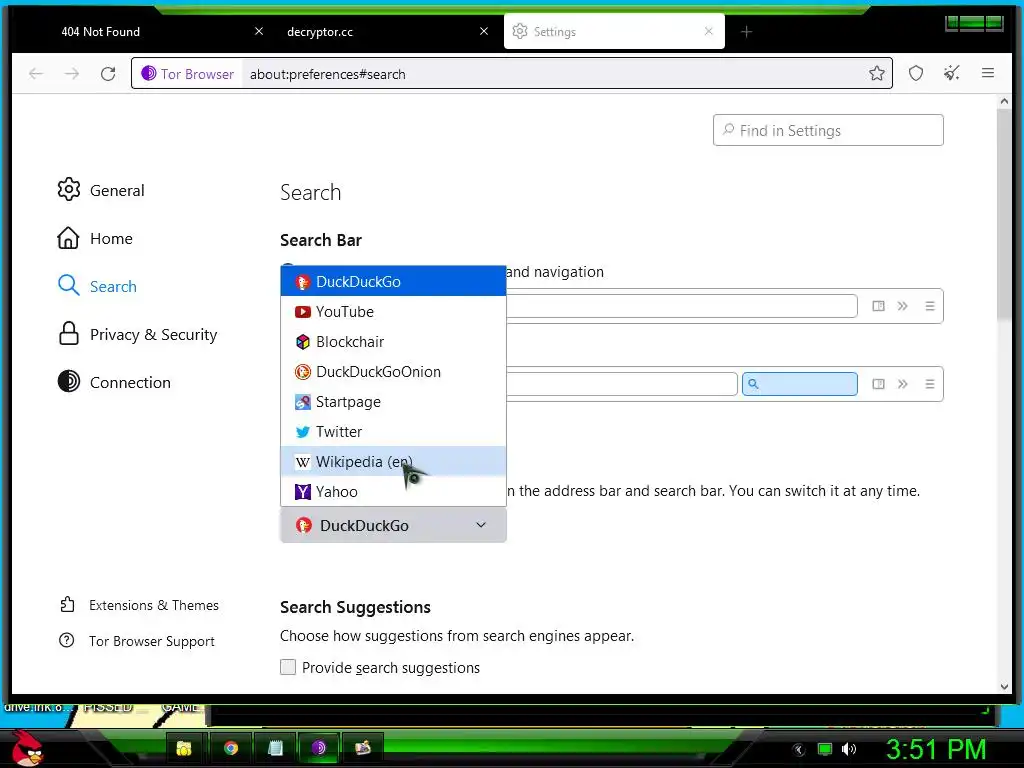Select DuckDuckGo in the engine list
The width and height of the screenshot is (1024, 768).
tap(393, 281)
